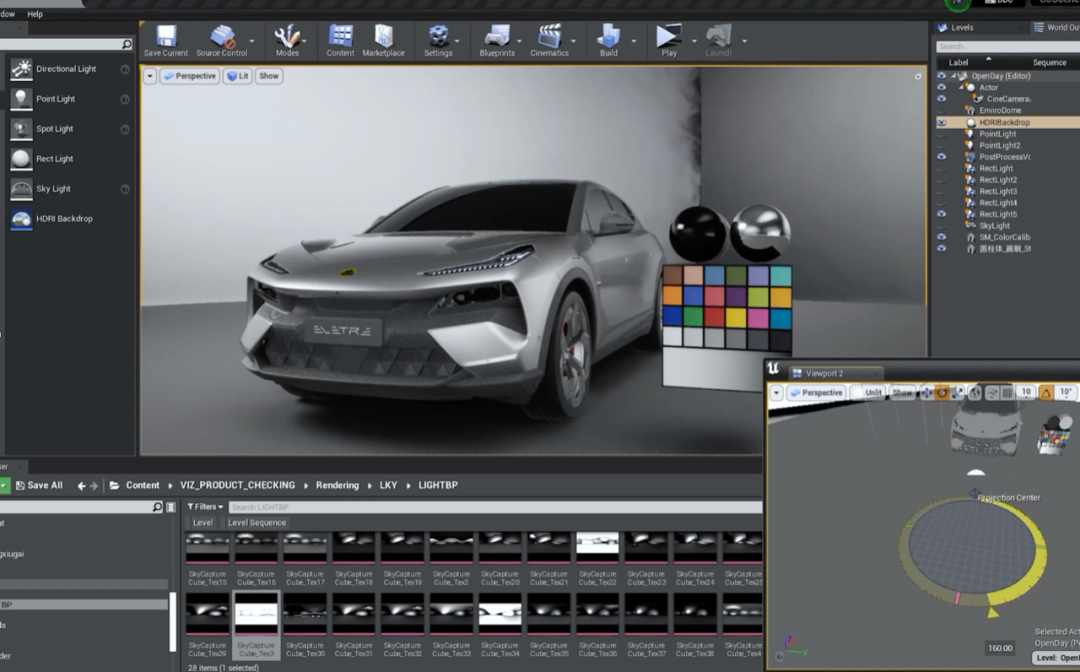Toggle visibility eye for HDRIBackdrop
Image resolution: width=1080 pixels, height=672 pixels.
coord(941,122)
